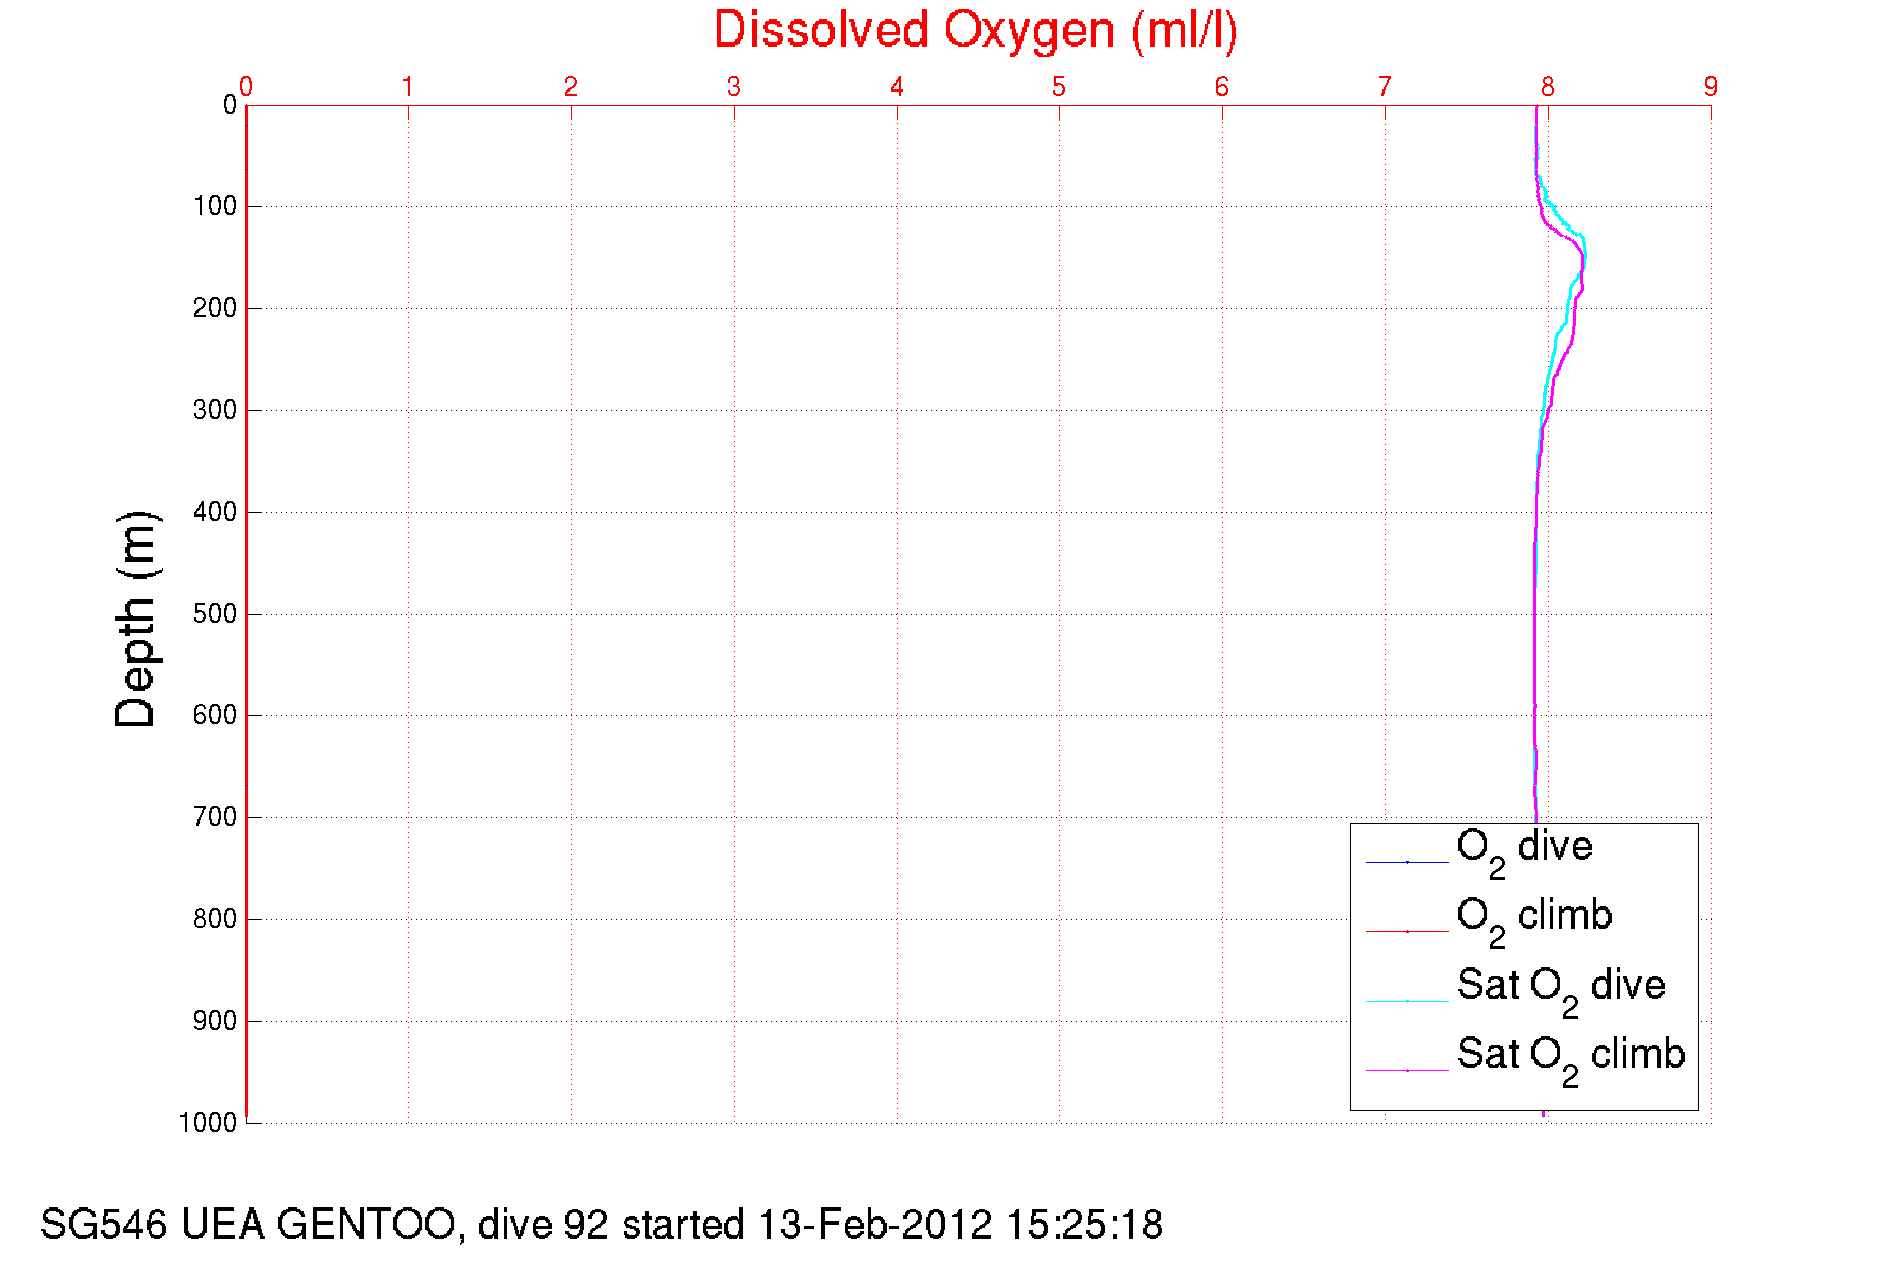This screenshot has width=1891, height=1262.
Task: Click the depth tick label 100
Action: [215, 206]
